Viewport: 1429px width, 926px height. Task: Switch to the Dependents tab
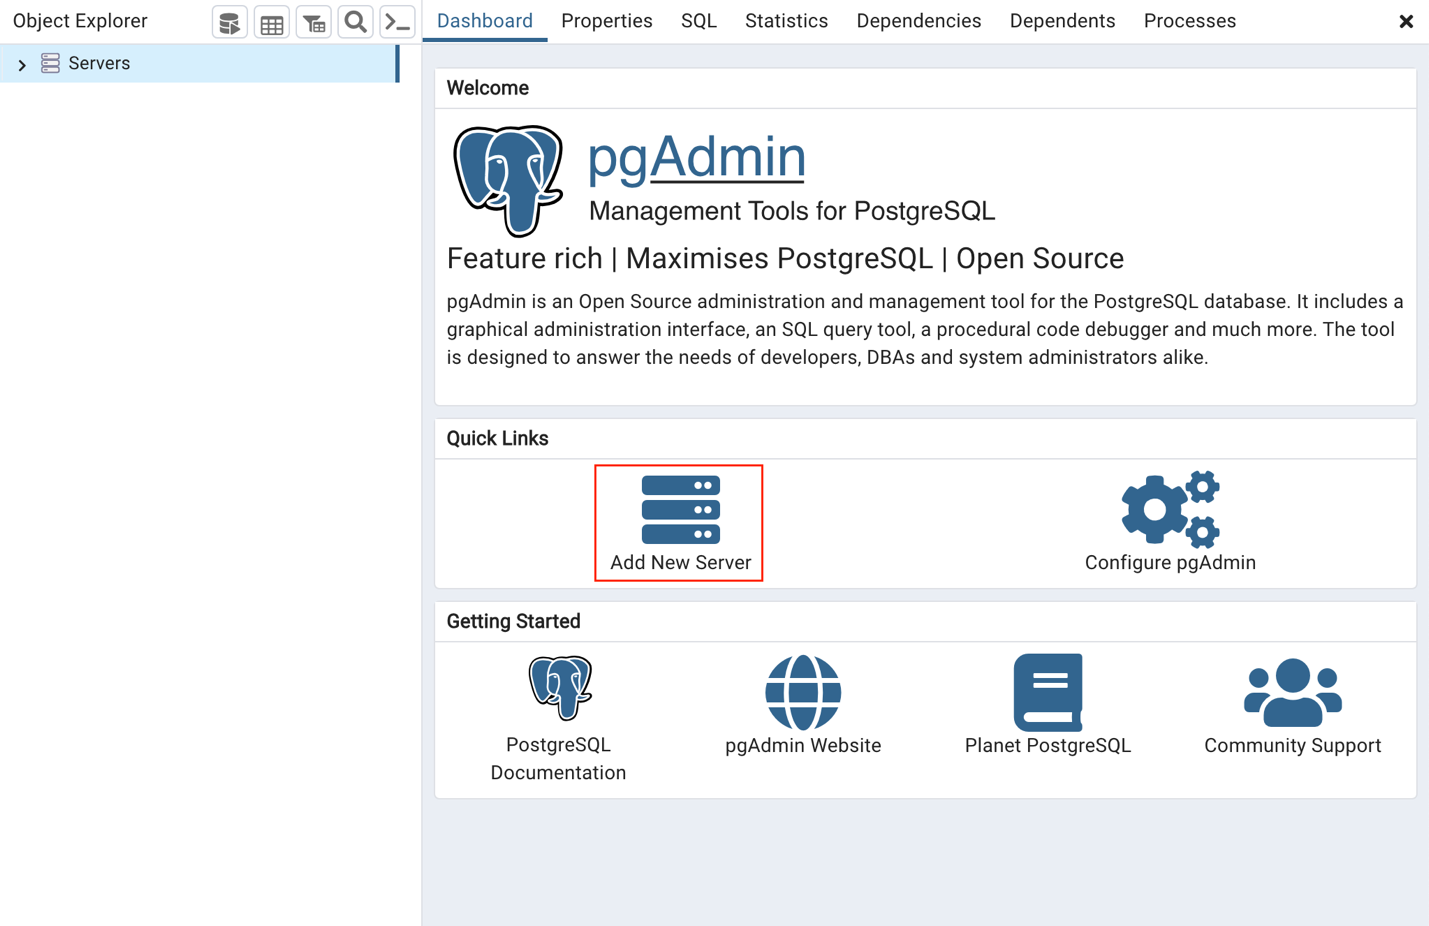(1063, 21)
